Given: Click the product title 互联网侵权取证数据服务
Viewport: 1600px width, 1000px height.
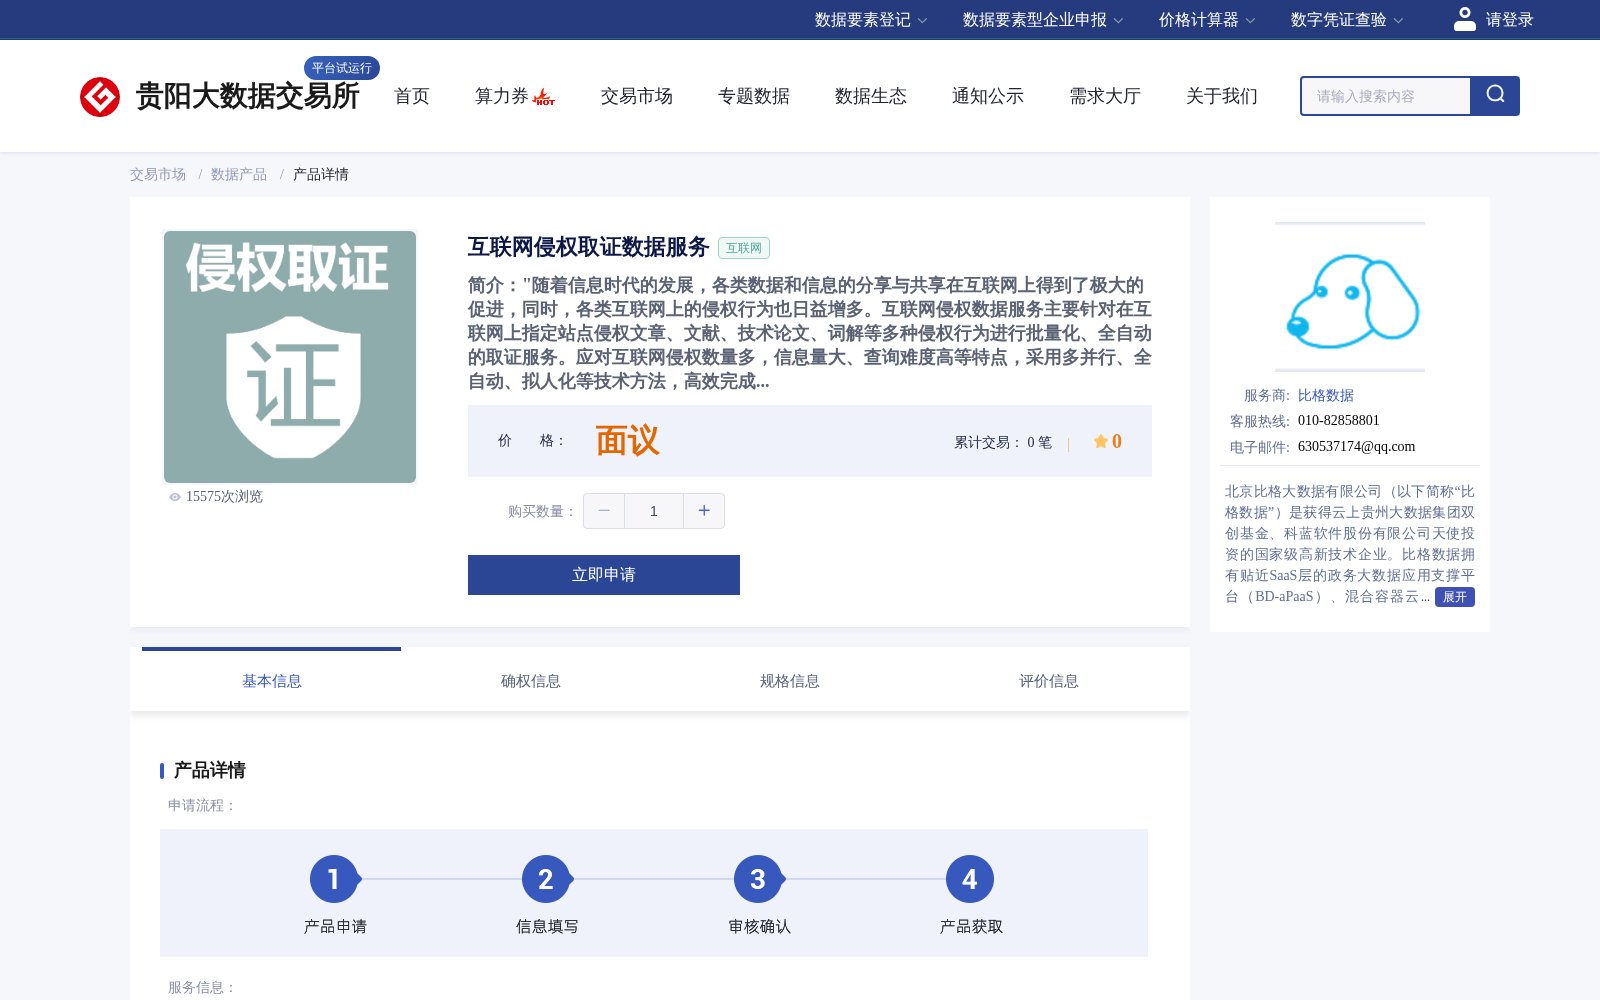Looking at the screenshot, I should click(x=588, y=247).
